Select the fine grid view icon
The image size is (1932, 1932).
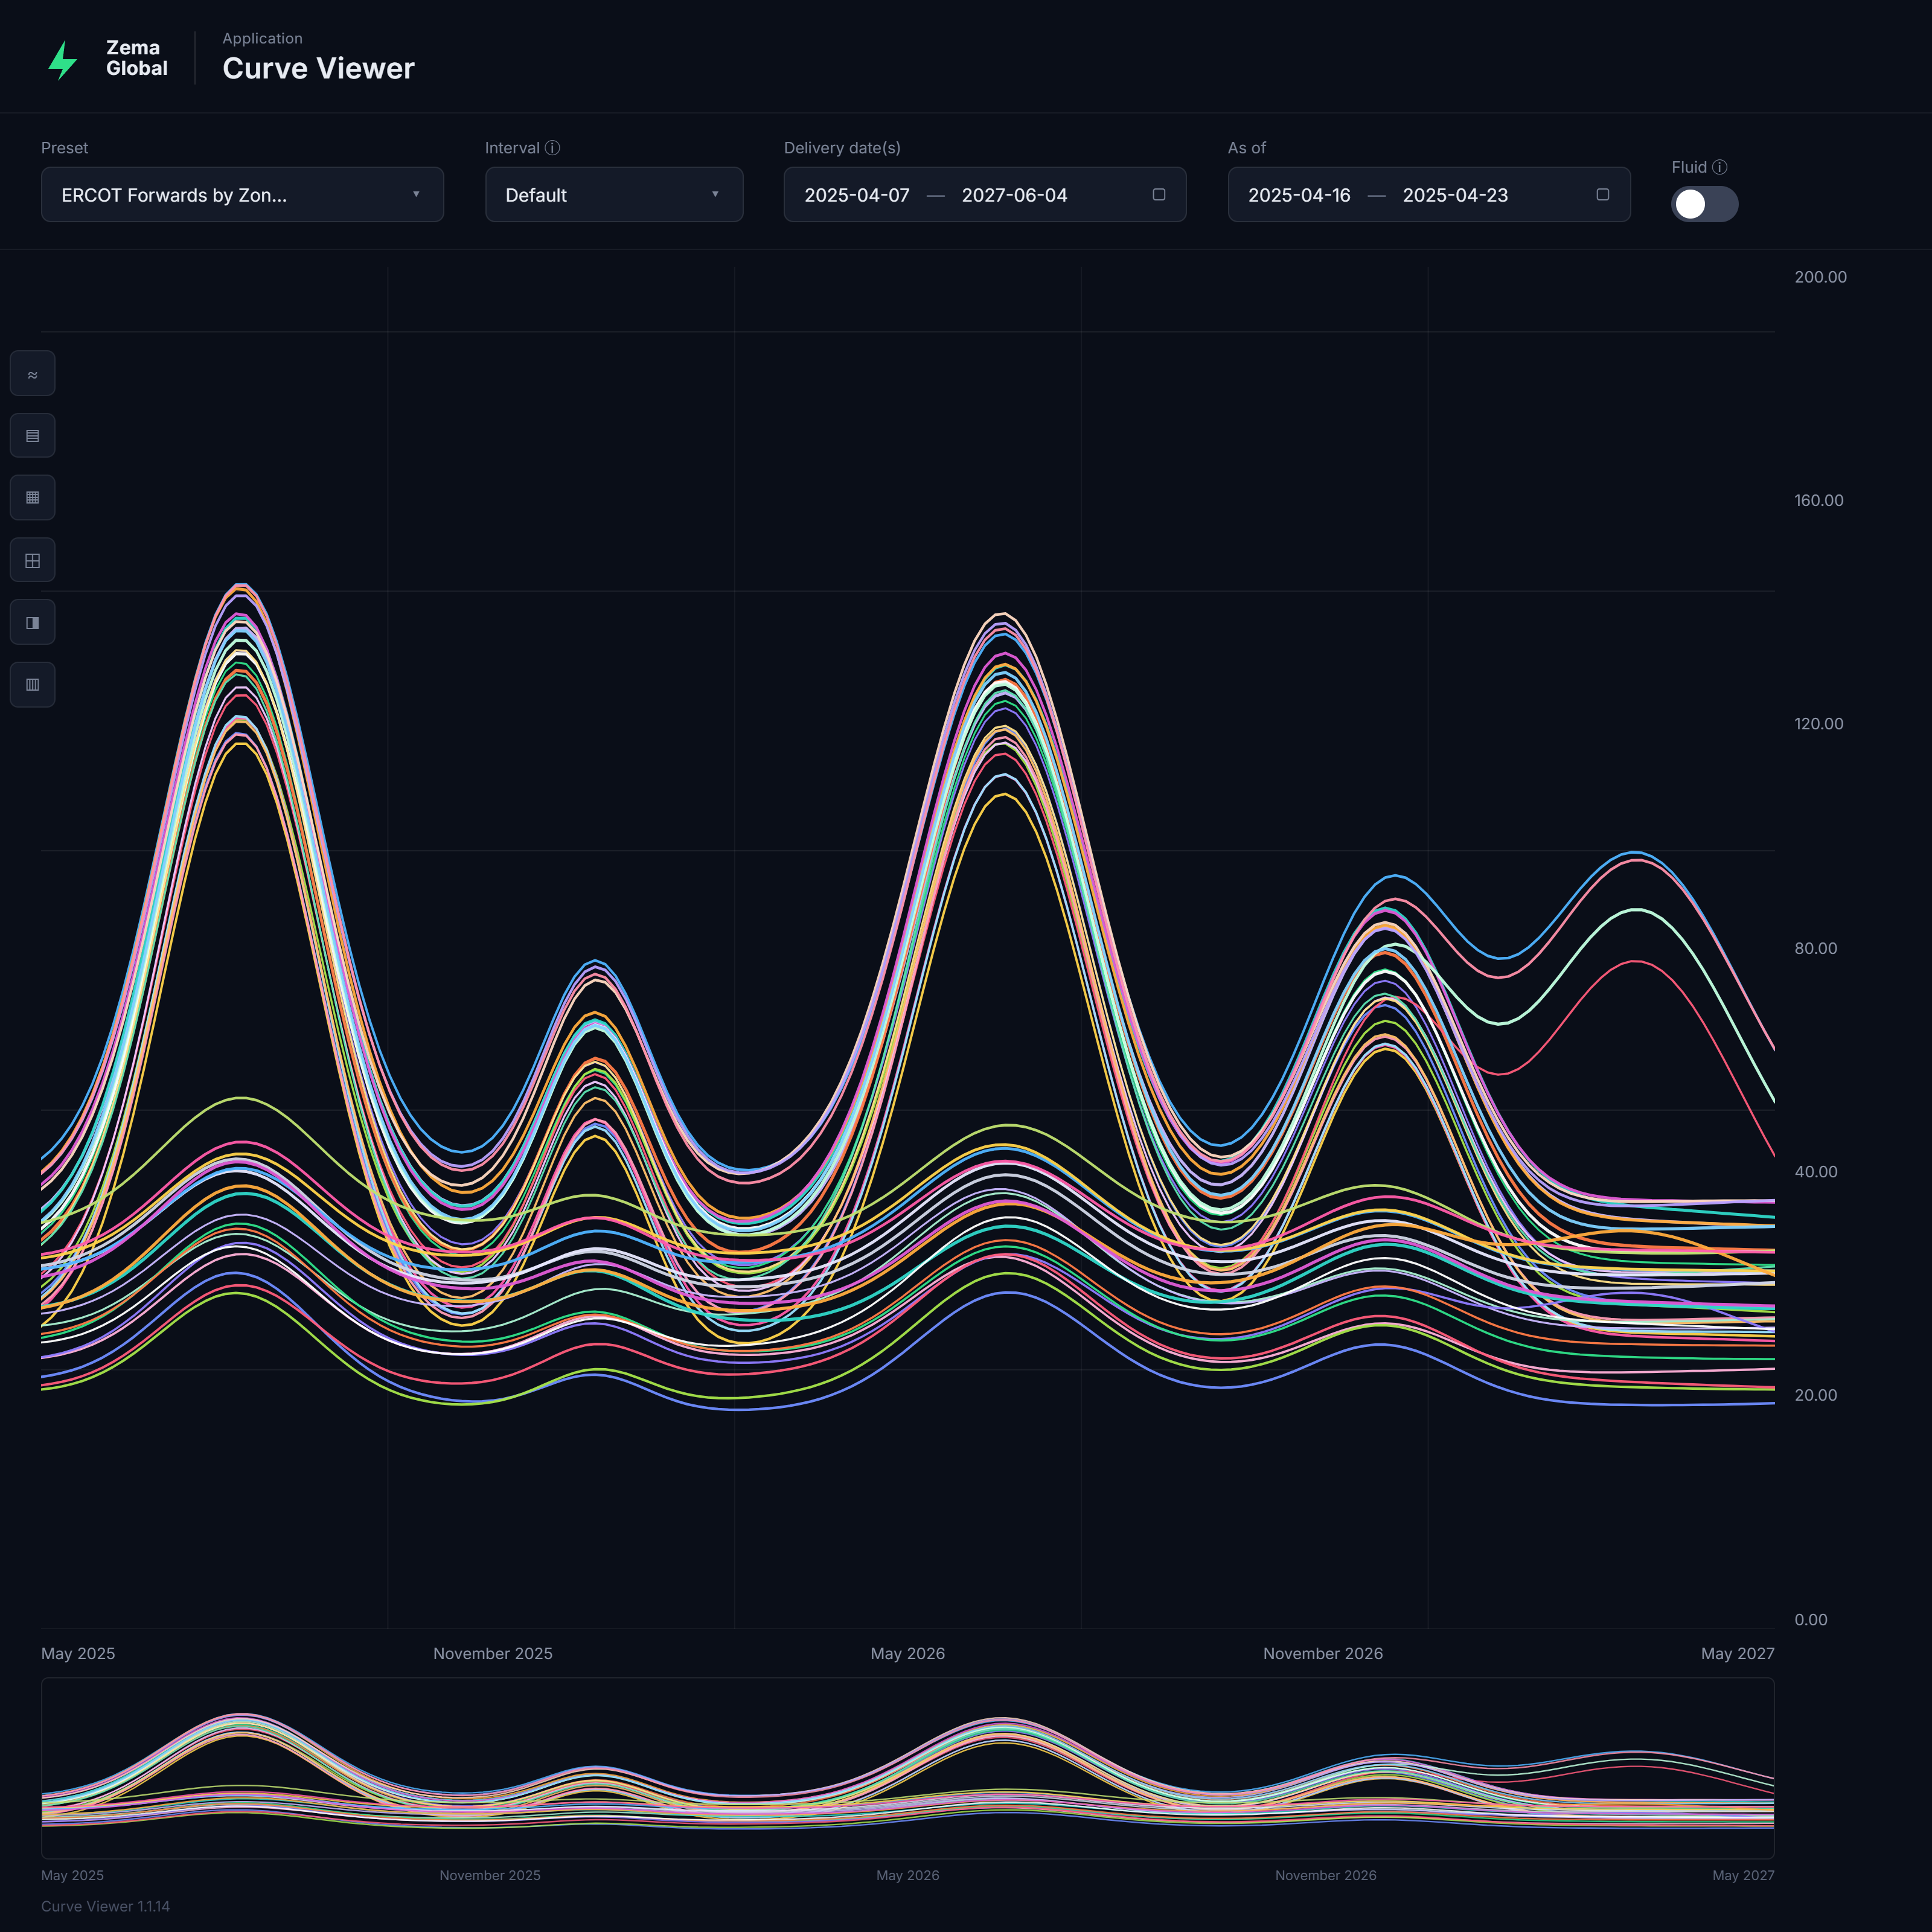pos(32,498)
